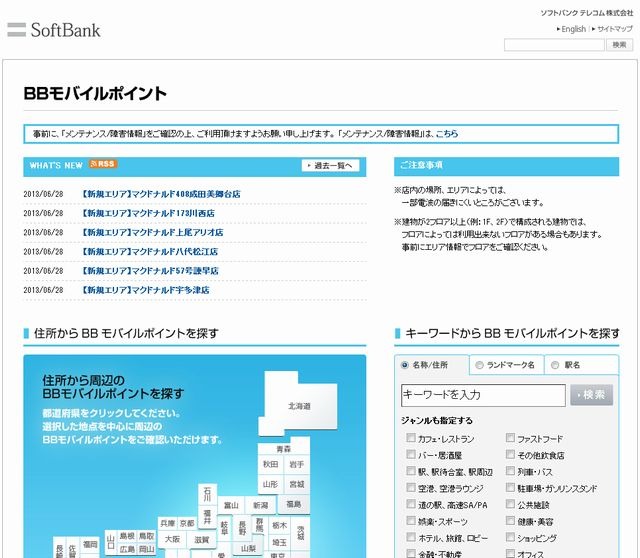This screenshot has width=640, height=558.
Task: Select 兵庫 prefecture on the map
Action: coord(168,523)
